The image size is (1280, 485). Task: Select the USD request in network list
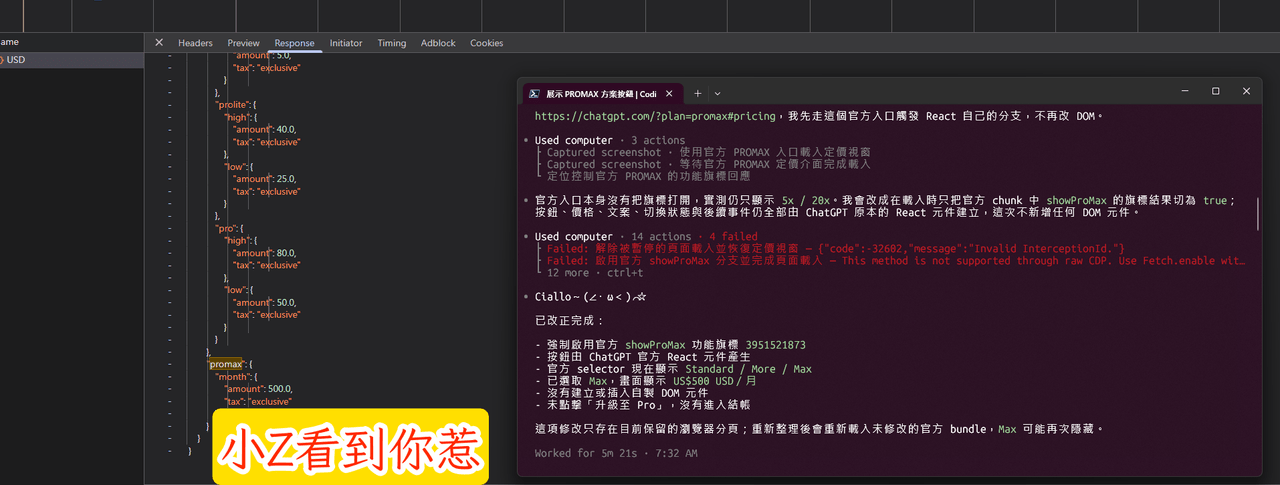click(72, 60)
